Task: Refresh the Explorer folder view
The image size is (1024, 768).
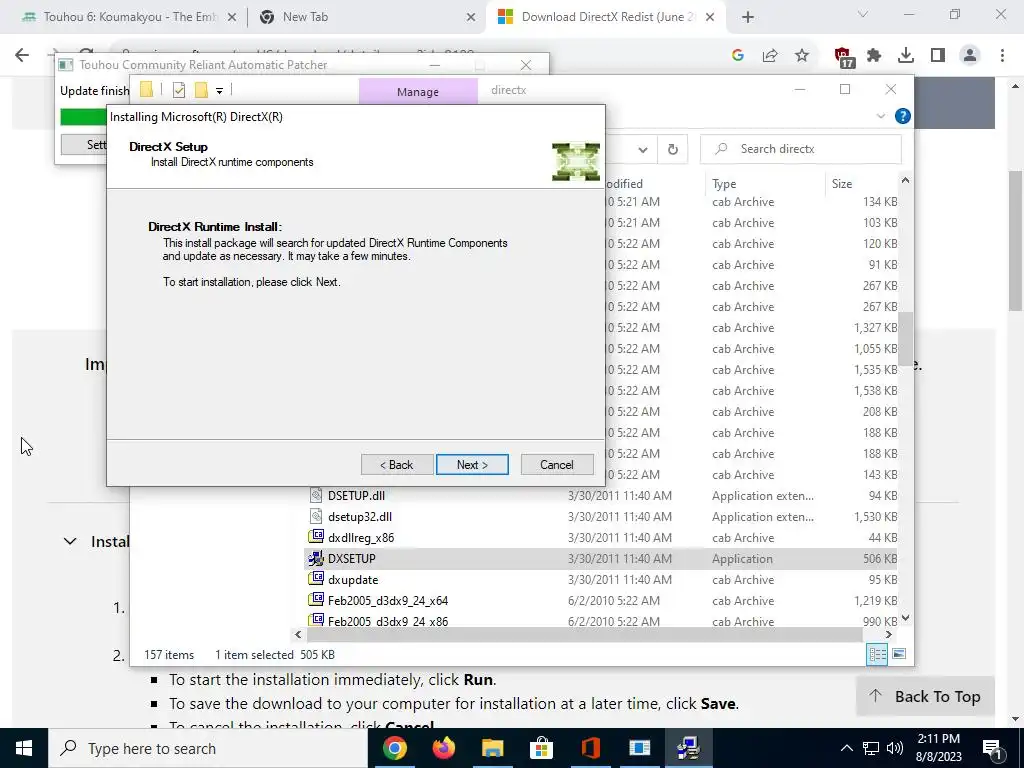Action: 673,150
